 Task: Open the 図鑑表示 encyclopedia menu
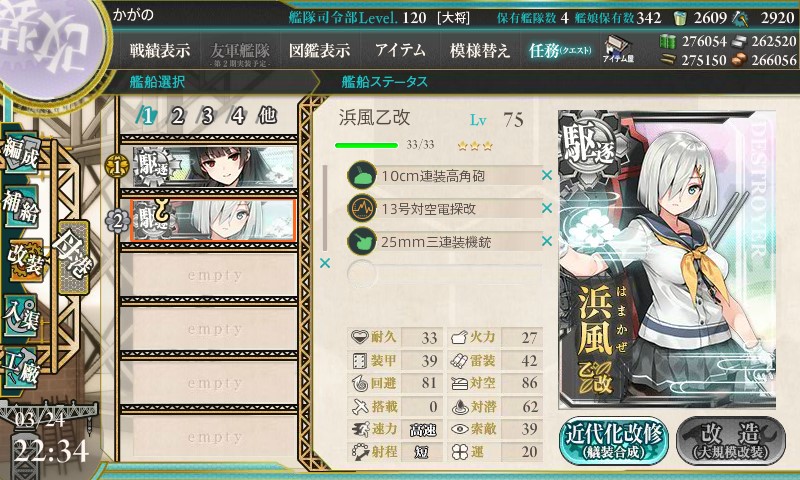(x=319, y=50)
